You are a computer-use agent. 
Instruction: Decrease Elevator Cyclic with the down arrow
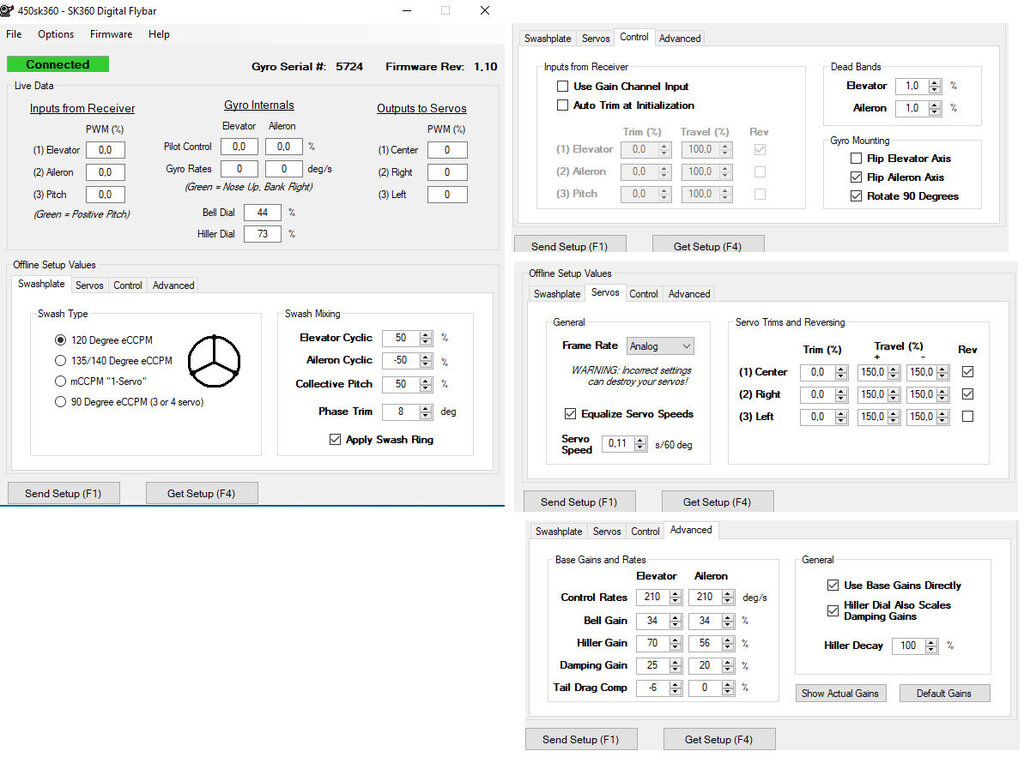tap(426, 342)
